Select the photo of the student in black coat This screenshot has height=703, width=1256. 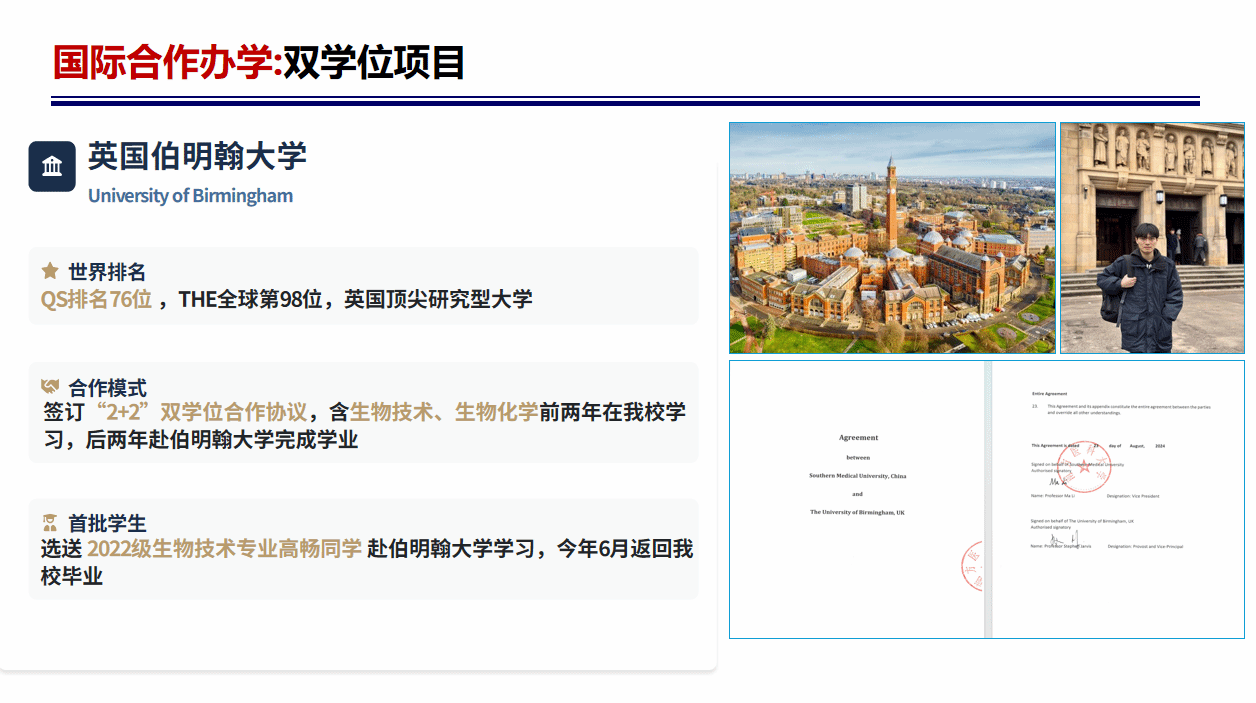click(1152, 238)
